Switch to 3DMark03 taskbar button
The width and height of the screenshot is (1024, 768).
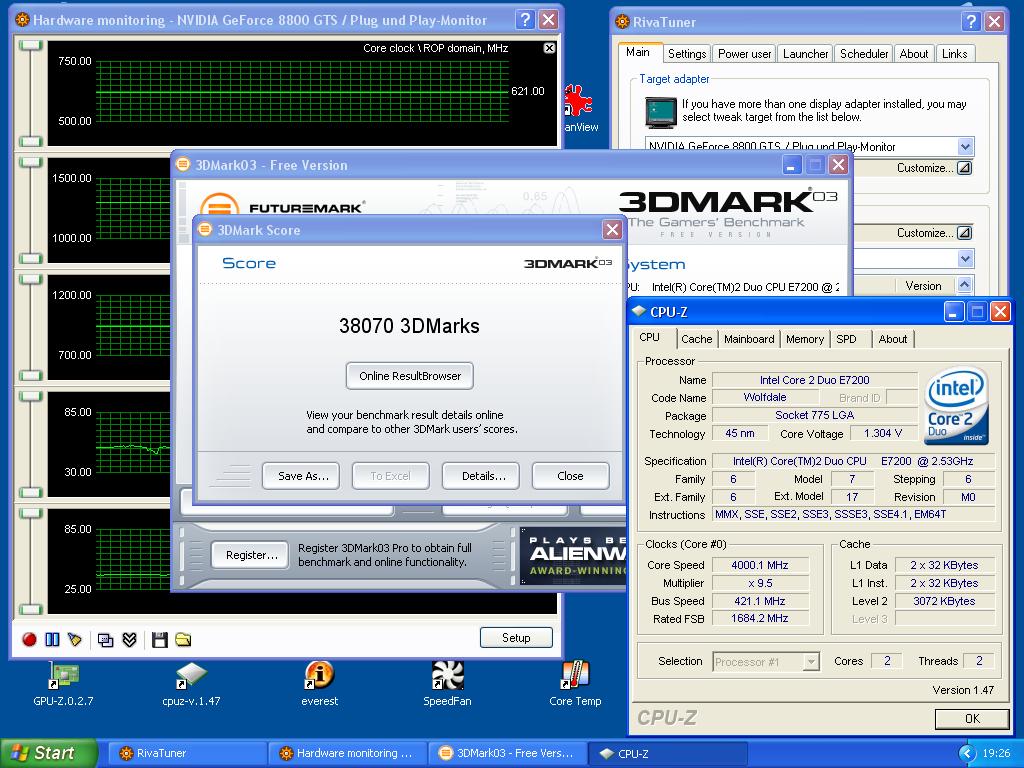[507, 753]
